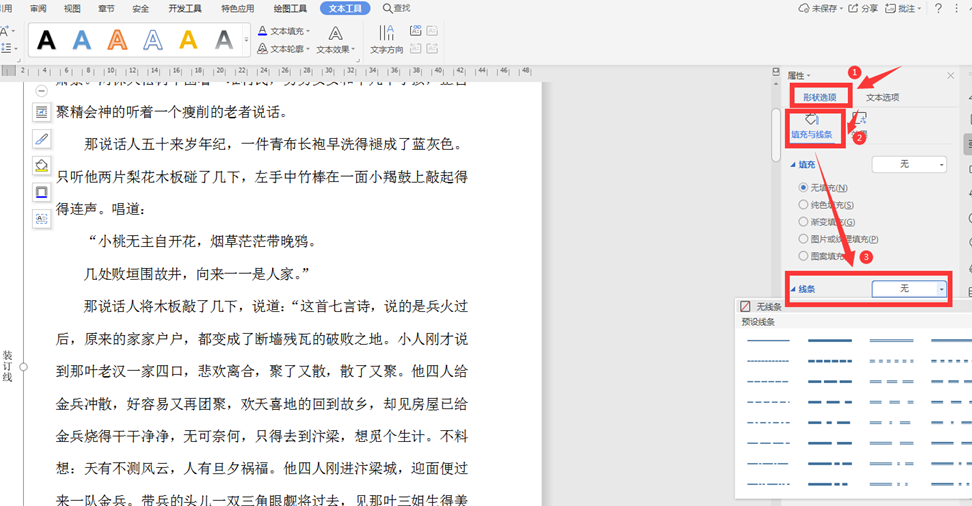Open the 章节 chapter tab

click(106, 8)
